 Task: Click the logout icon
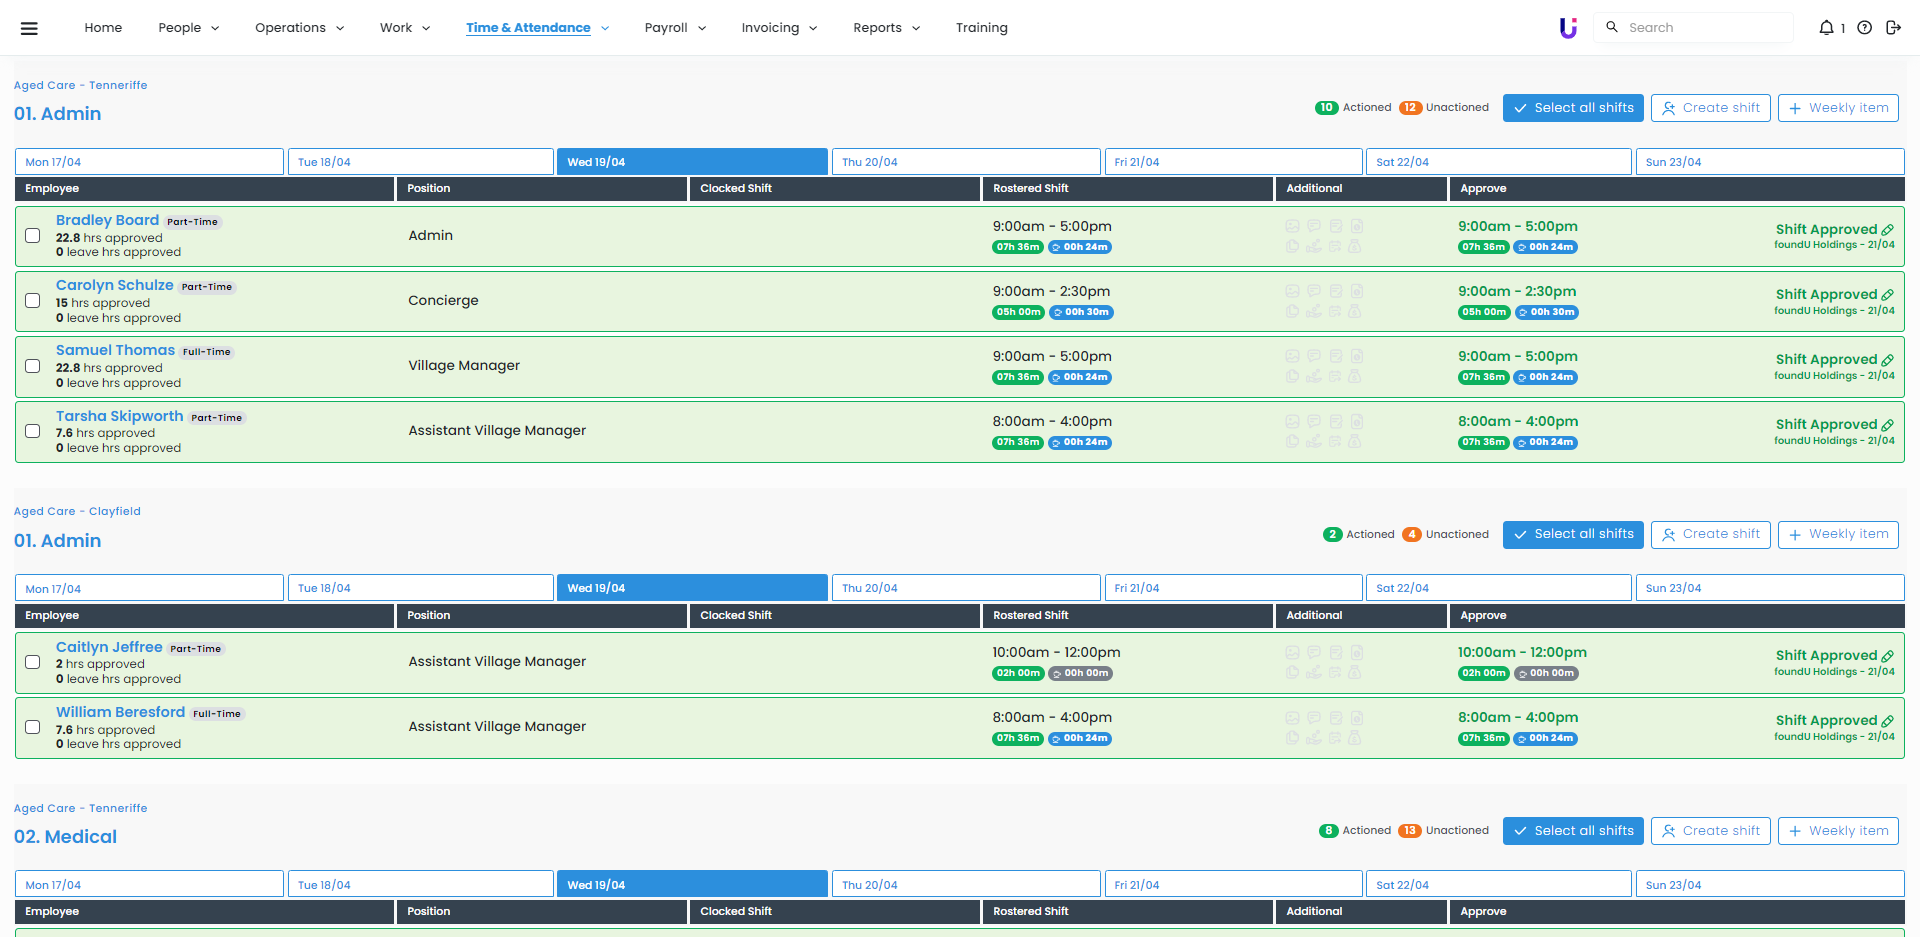tap(1893, 28)
